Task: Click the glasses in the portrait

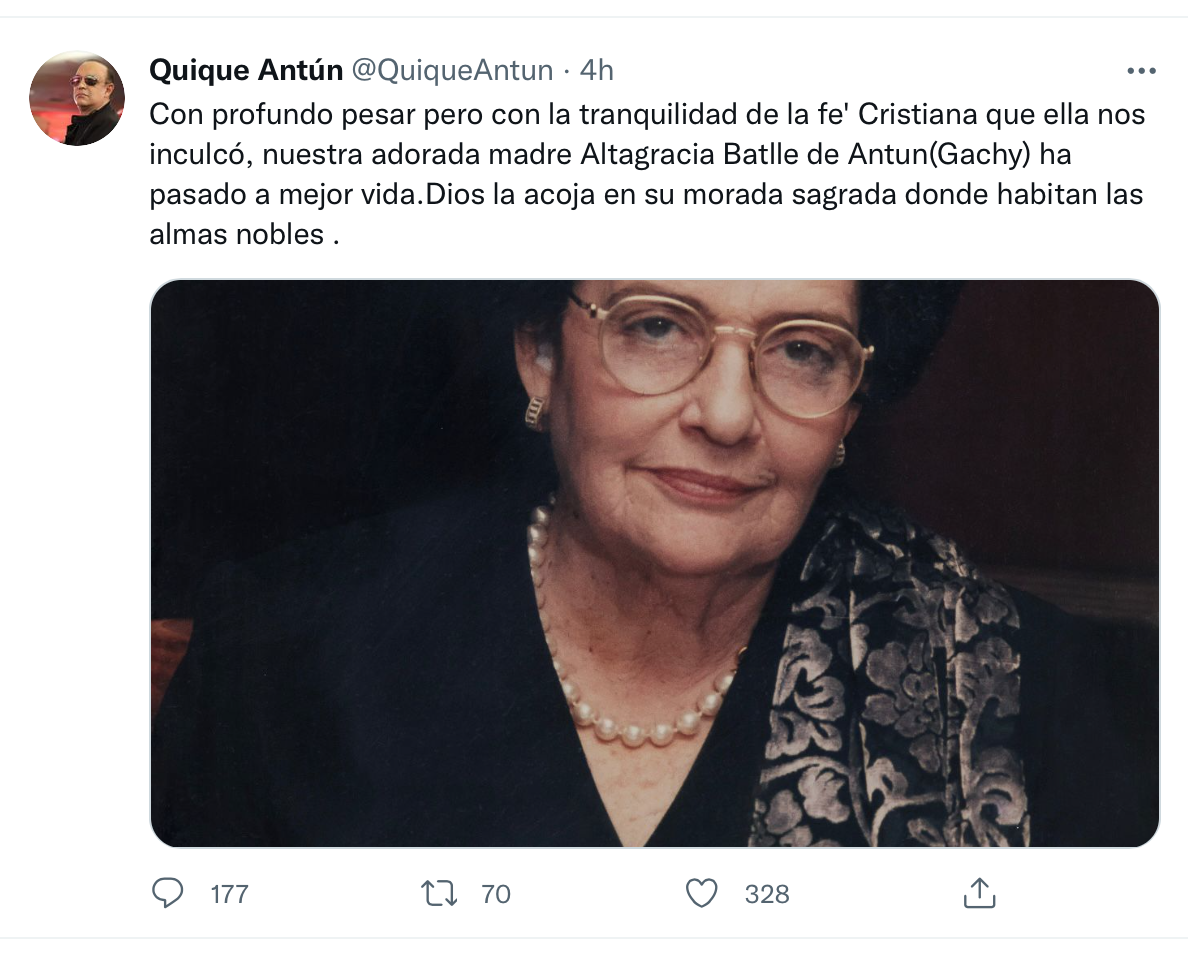Action: (724, 352)
